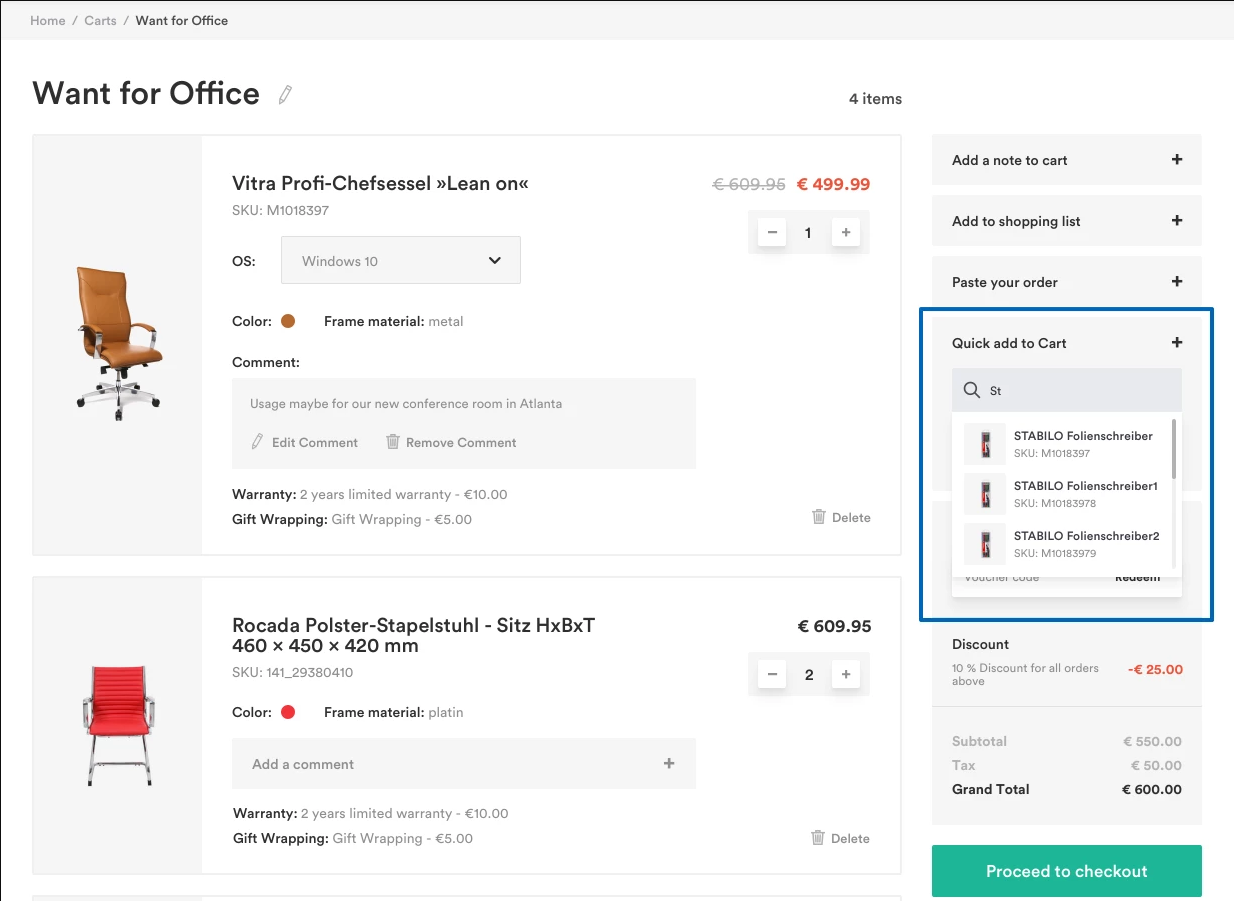Viewport: 1234px width, 901px height.
Task: Go to Carts breadcrumb
Action: tap(100, 20)
